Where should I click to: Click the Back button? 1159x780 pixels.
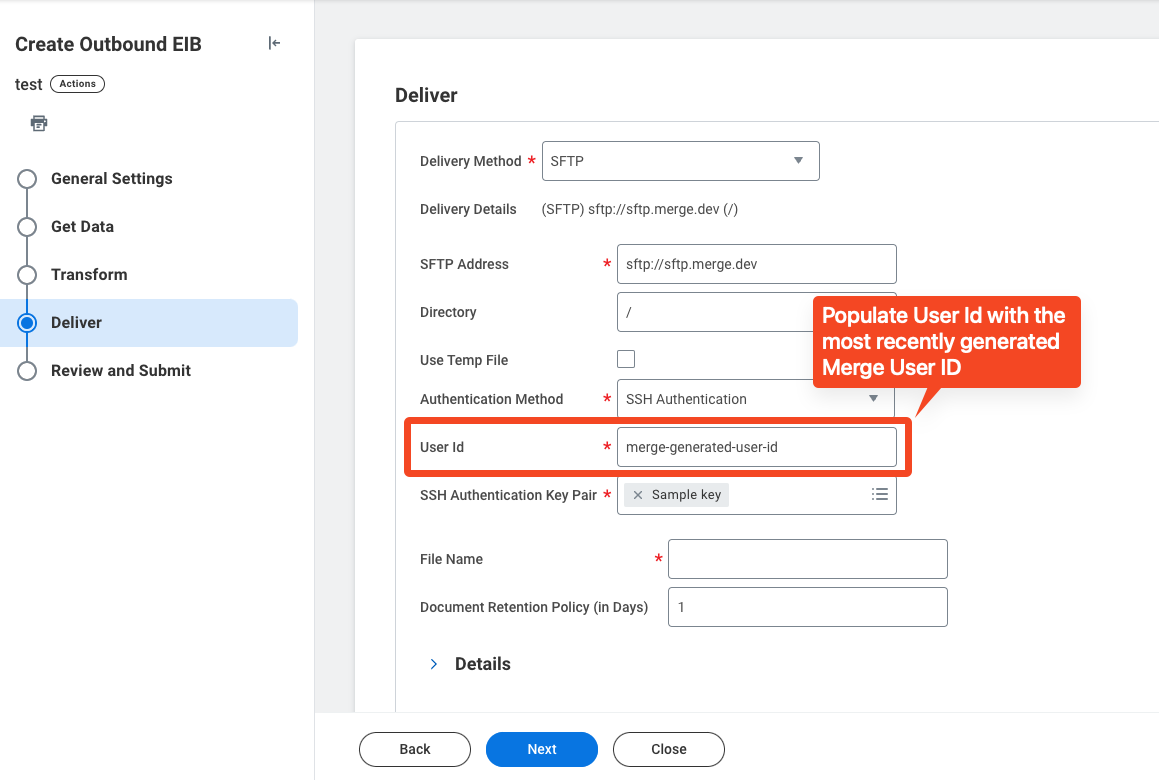tap(414, 749)
